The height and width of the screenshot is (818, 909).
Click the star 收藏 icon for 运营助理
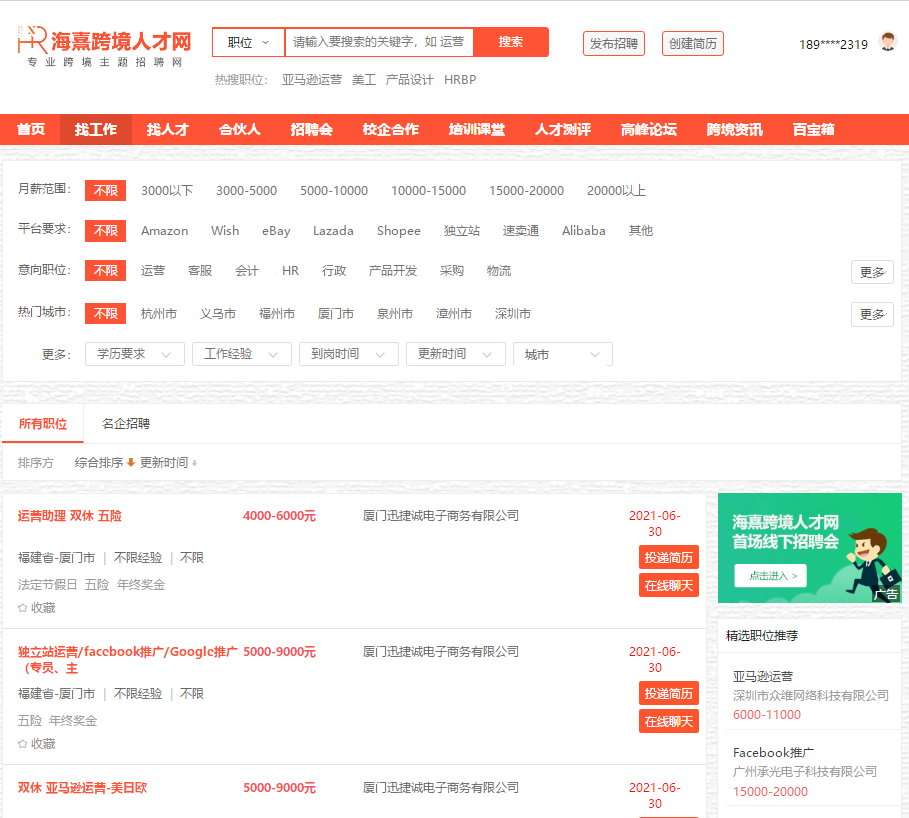(x=23, y=608)
